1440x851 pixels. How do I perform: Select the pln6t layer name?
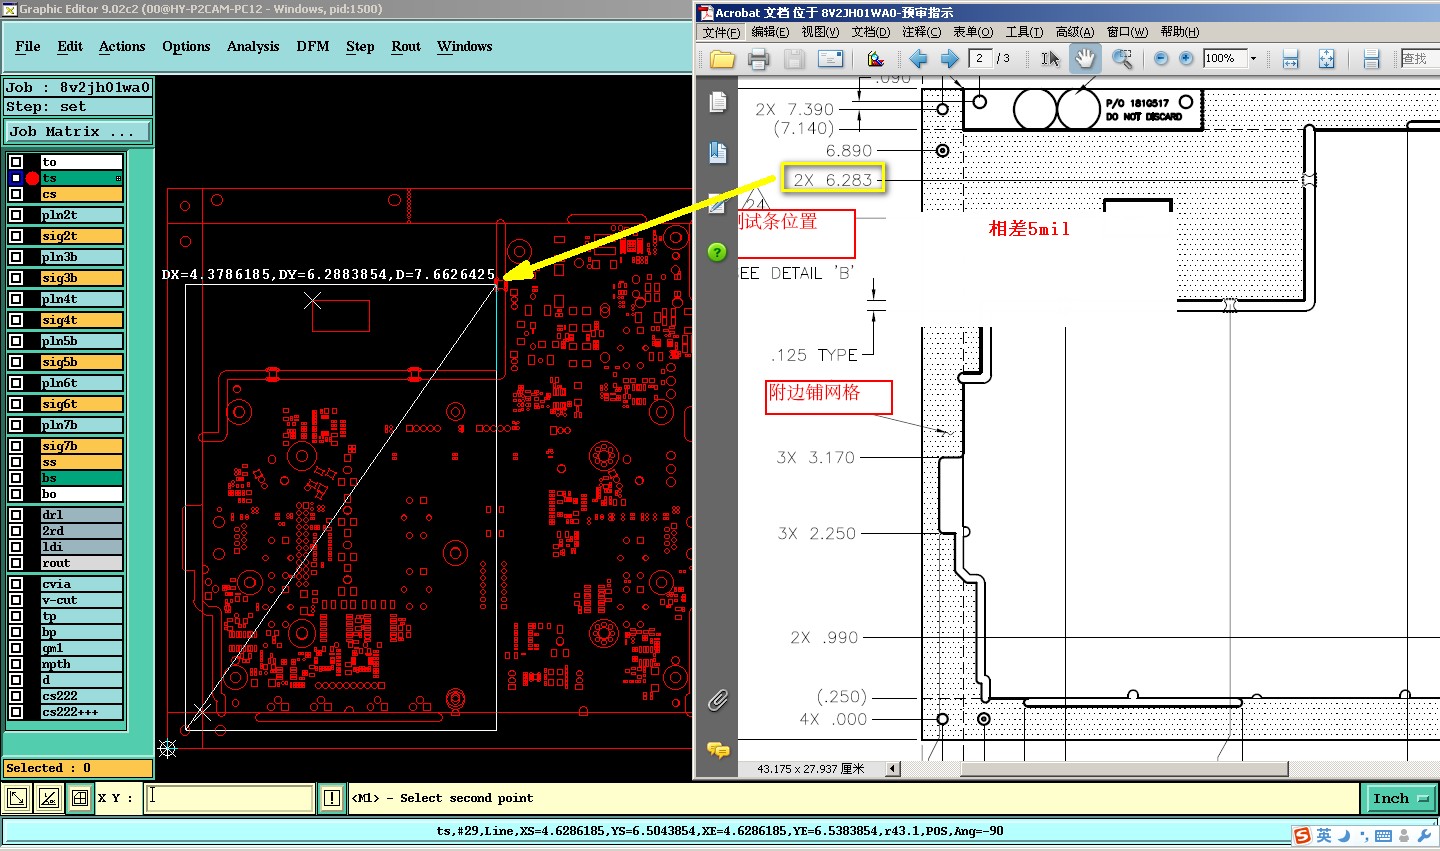81,383
